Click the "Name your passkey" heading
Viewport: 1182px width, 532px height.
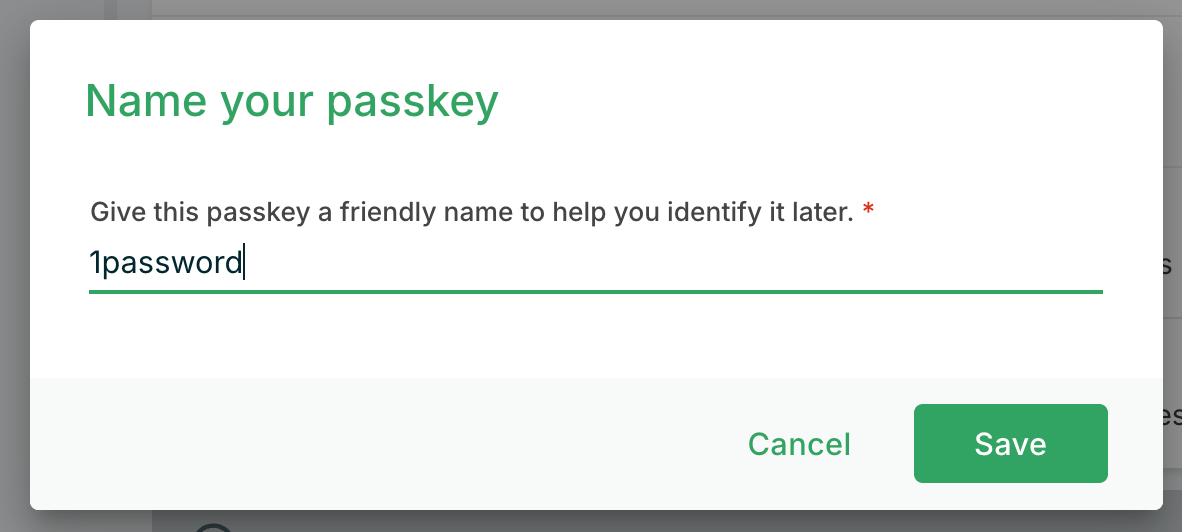click(292, 102)
